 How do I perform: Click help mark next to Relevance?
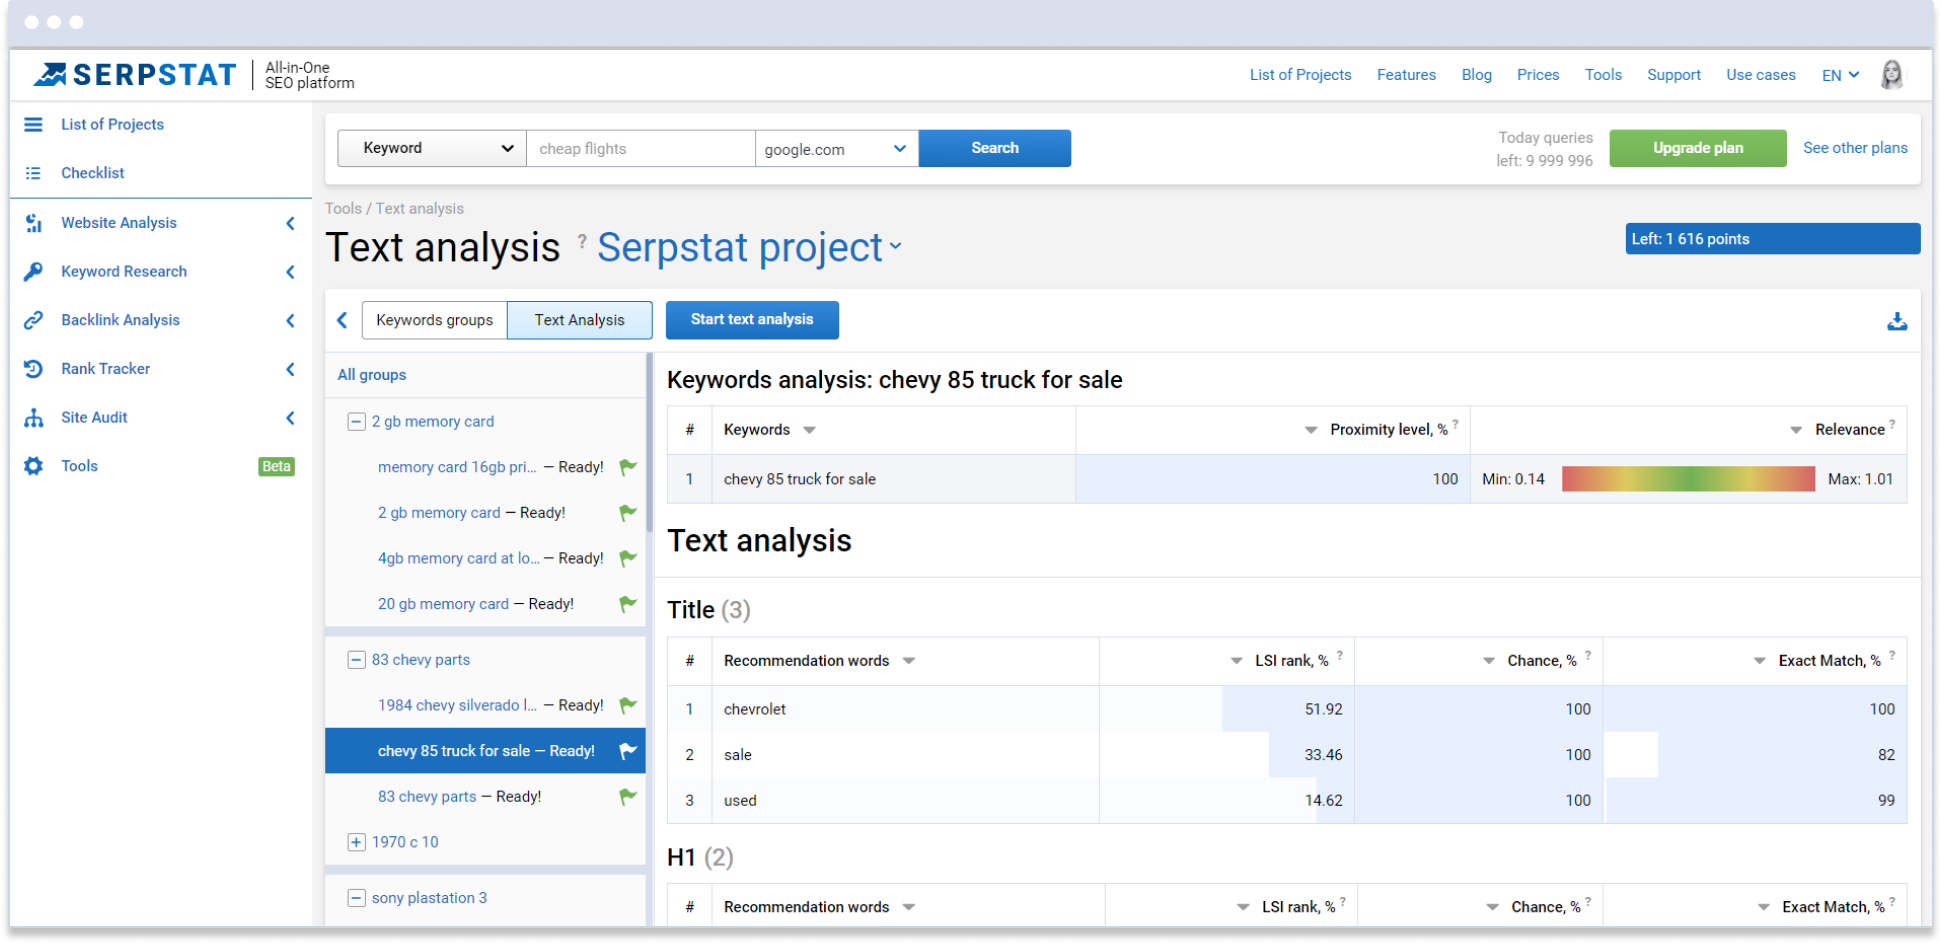point(1892,424)
